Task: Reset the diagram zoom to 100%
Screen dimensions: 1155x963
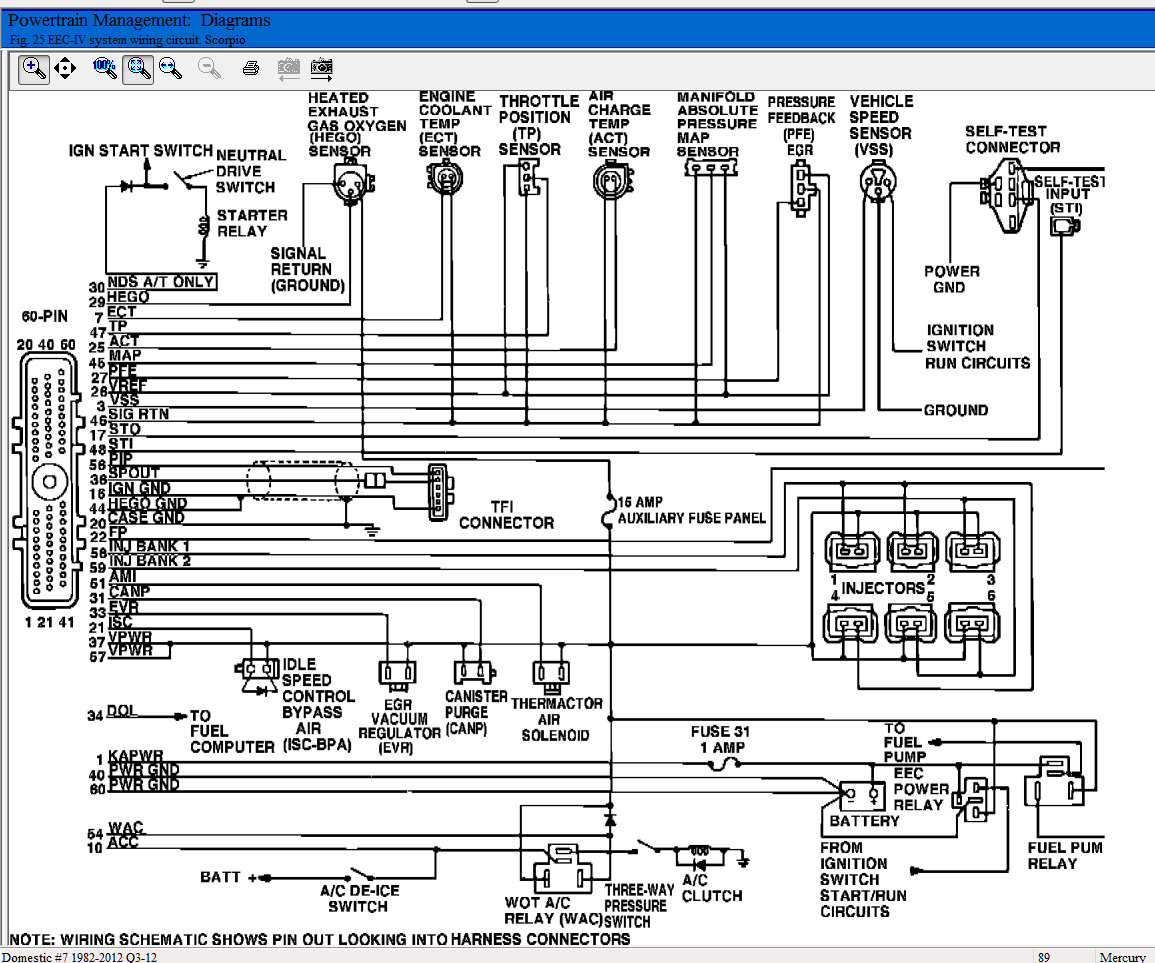Action: coord(104,68)
